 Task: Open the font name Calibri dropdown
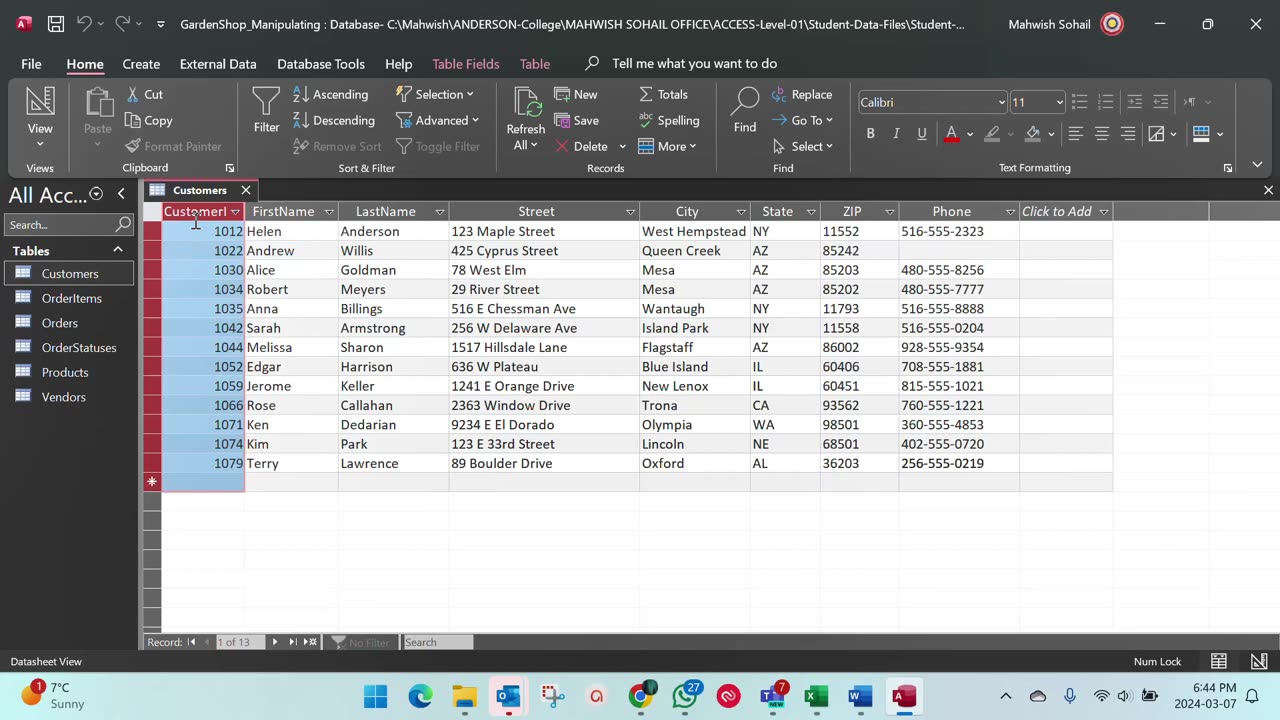(x=1001, y=102)
